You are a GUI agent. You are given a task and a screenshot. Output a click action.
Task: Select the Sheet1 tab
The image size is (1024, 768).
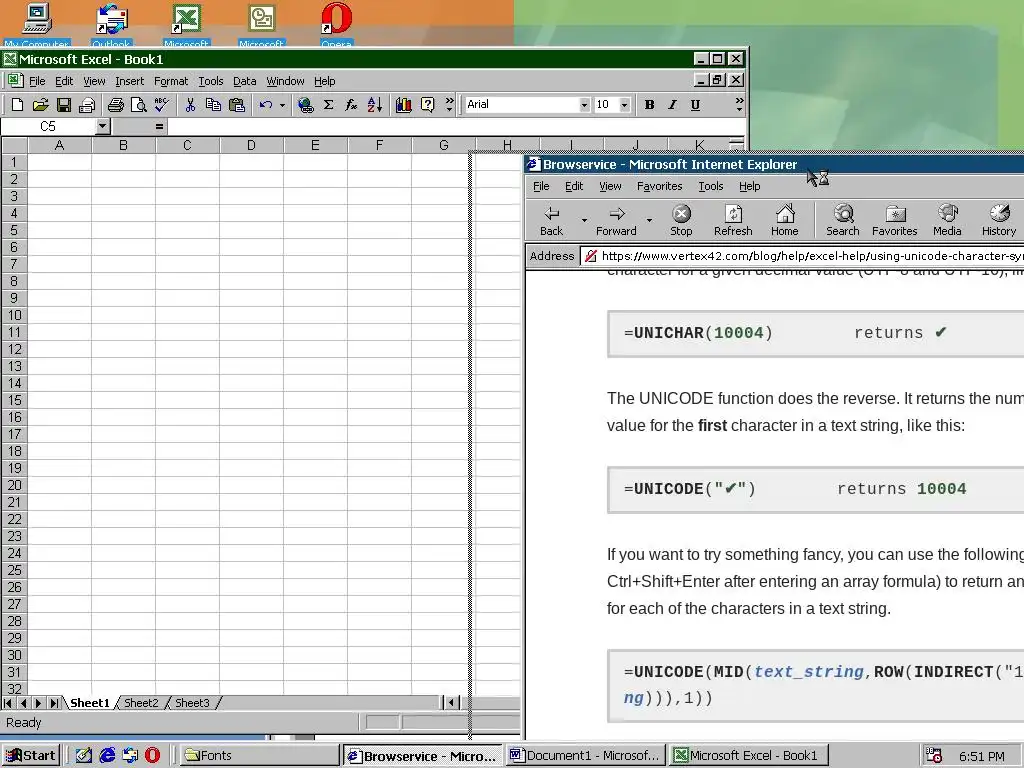[89, 703]
